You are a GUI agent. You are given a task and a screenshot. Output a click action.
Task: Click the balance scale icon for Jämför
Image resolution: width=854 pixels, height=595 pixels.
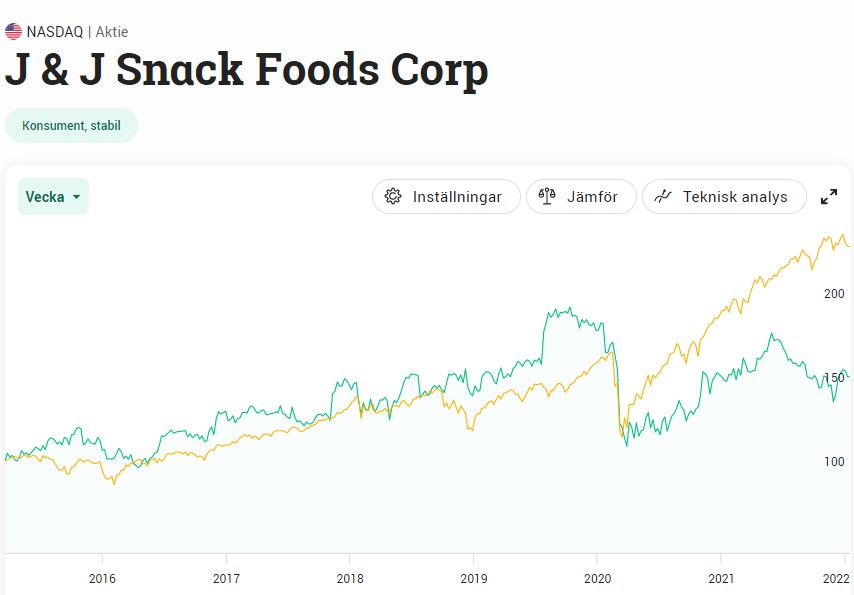point(547,197)
